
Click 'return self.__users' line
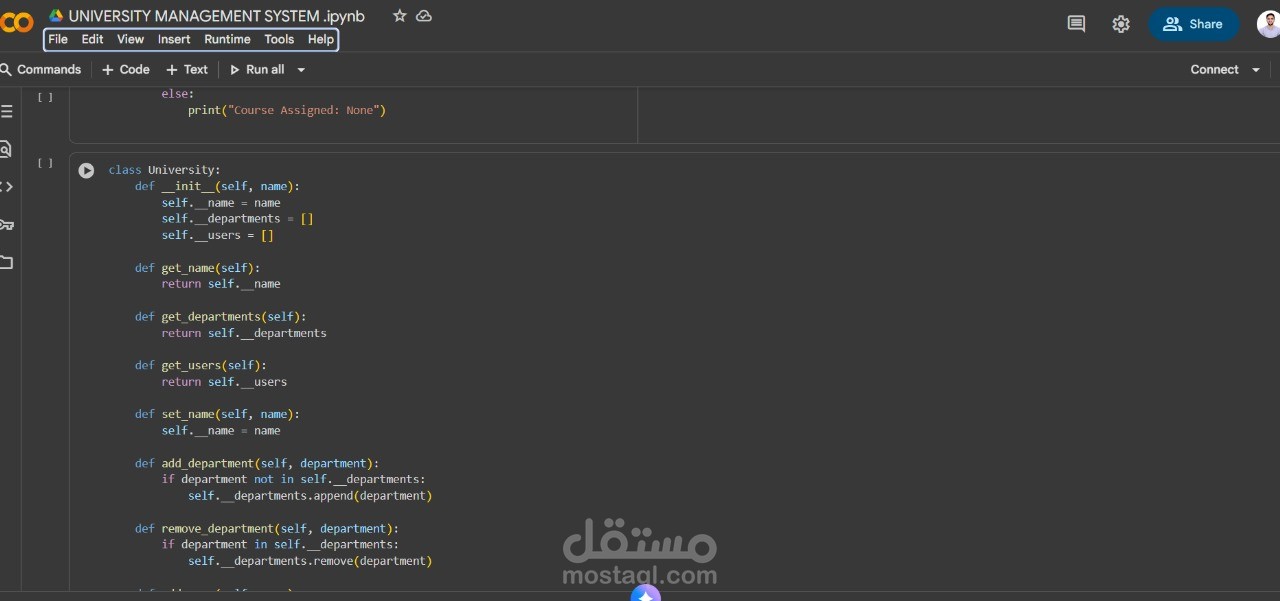coord(224,382)
